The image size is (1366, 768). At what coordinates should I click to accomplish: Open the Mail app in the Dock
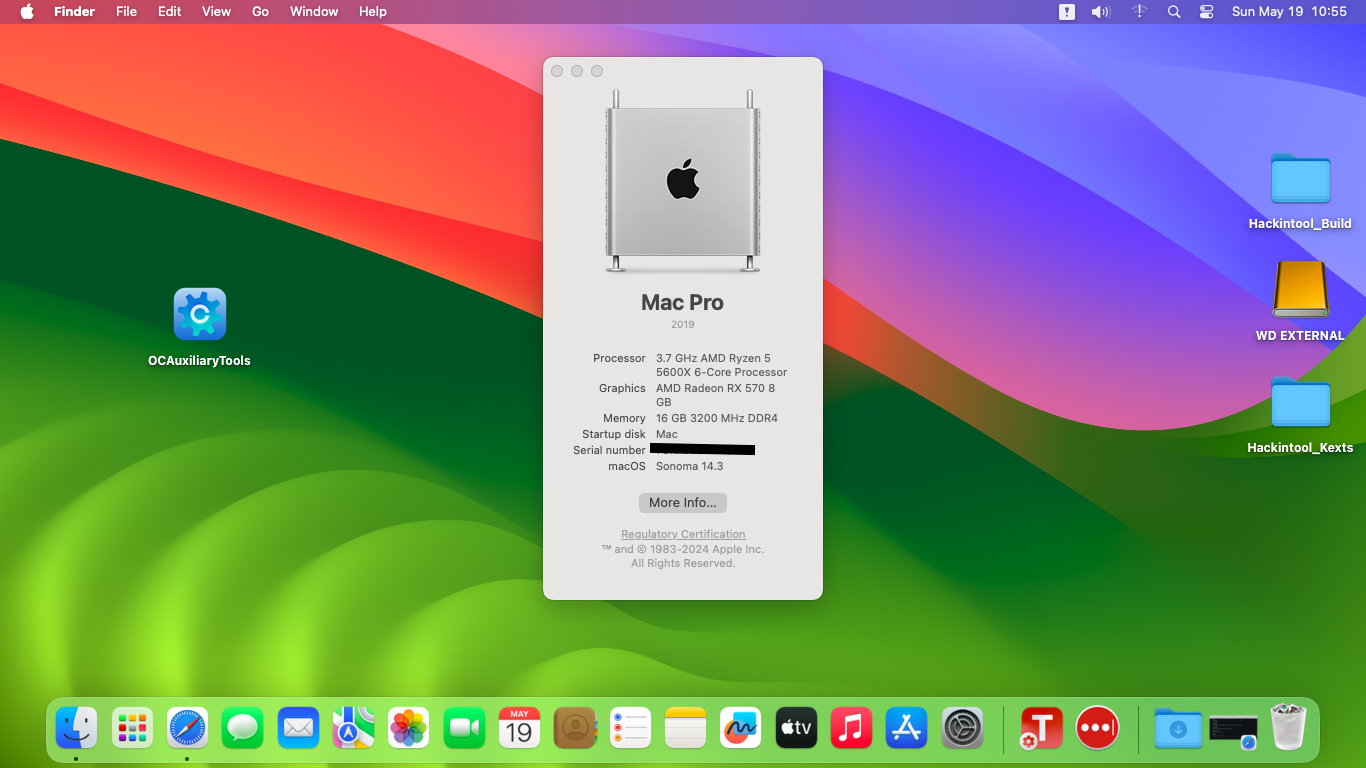[x=298, y=727]
